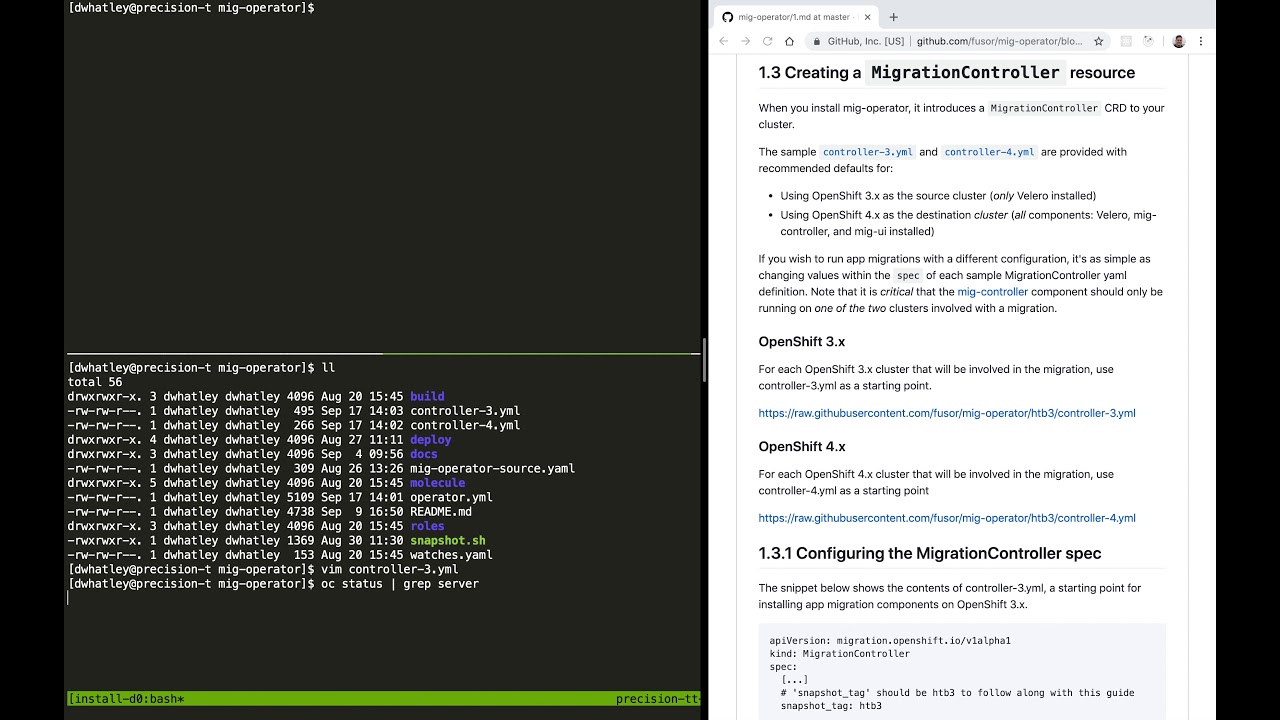Click the deploy directory in terminal listing

click(x=430, y=440)
